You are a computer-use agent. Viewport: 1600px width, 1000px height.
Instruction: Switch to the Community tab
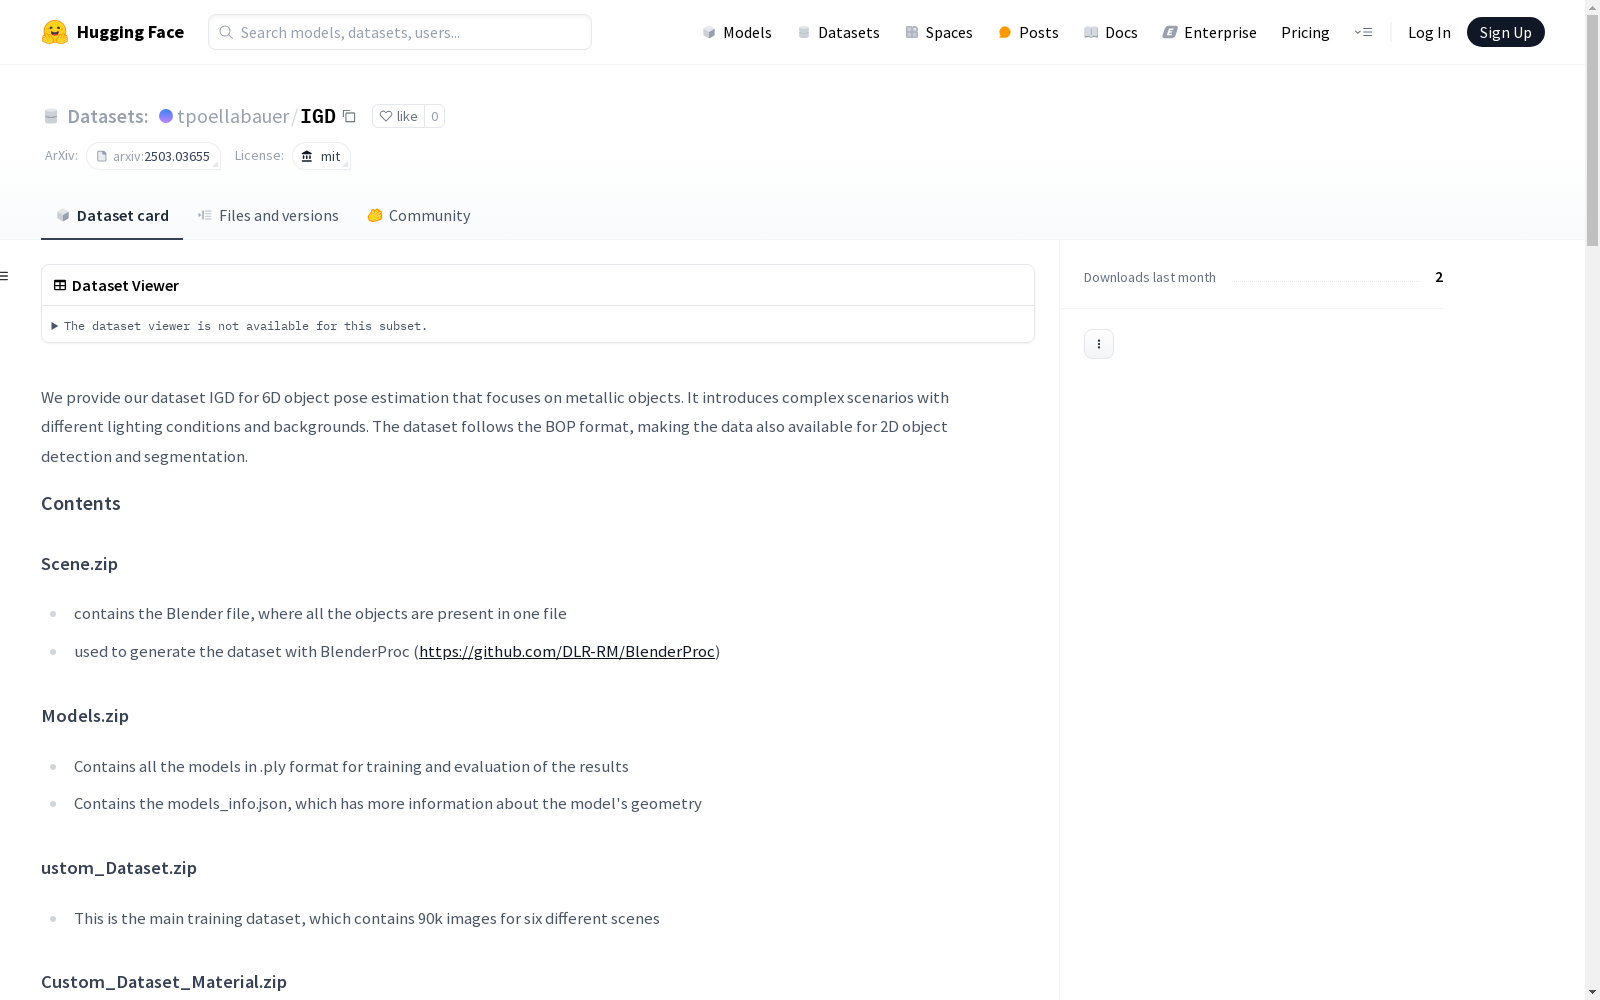(x=418, y=215)
